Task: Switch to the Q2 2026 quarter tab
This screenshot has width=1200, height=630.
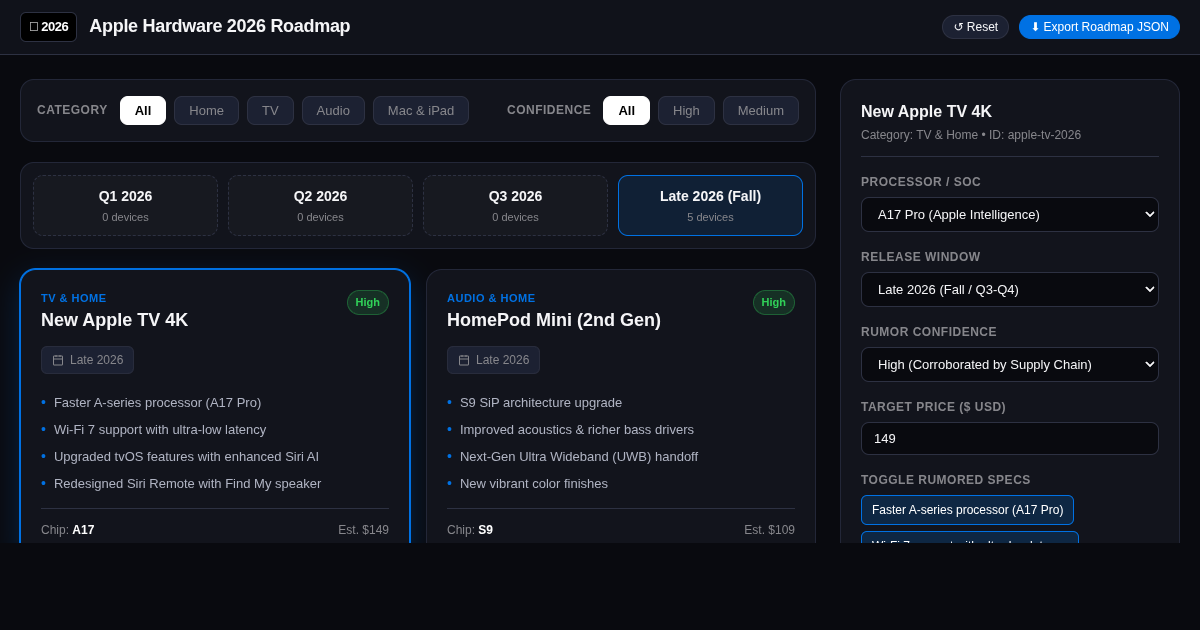Action: click(320, 205)
